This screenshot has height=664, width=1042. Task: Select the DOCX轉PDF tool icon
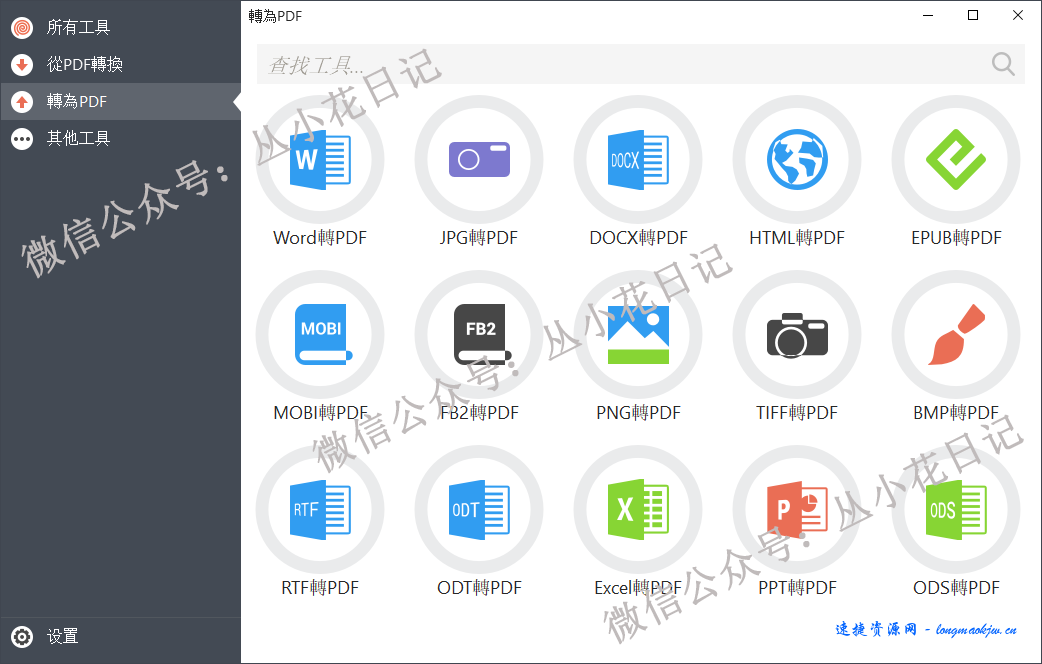tap(638, 160)
